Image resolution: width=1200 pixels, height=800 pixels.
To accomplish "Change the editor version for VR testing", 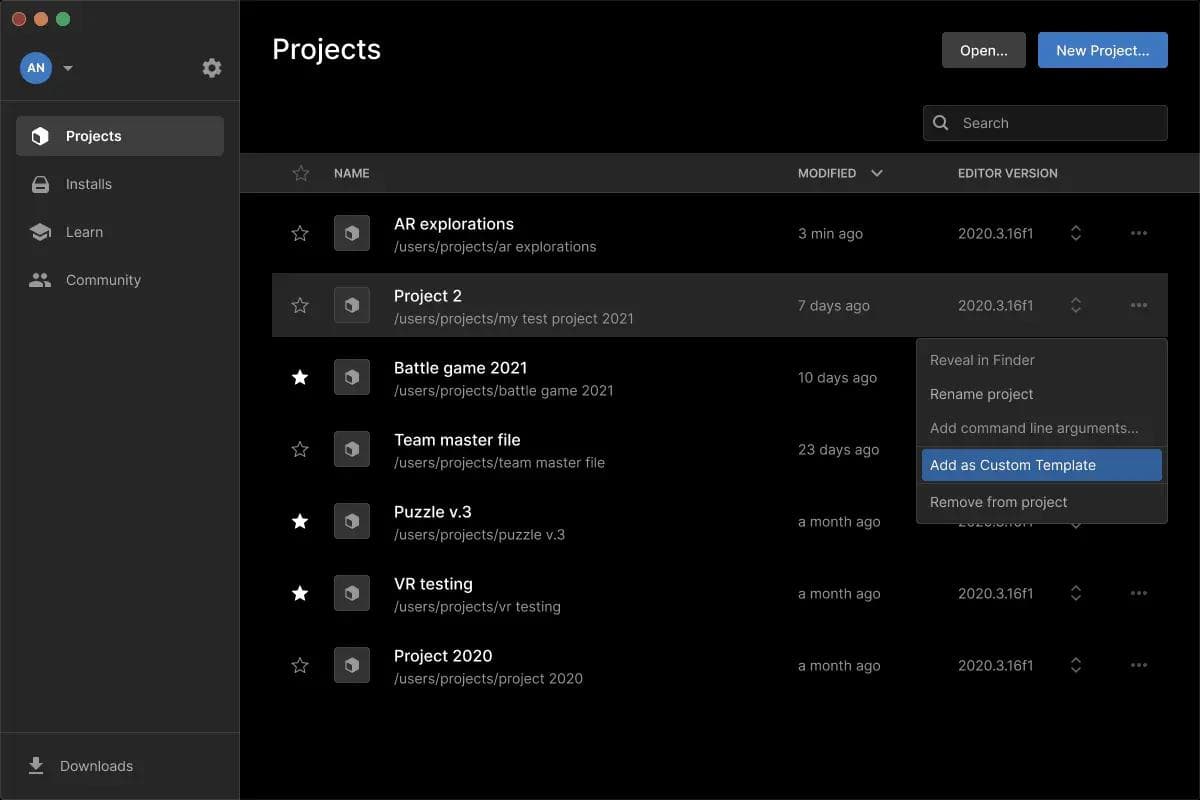I will [1075, 593].
